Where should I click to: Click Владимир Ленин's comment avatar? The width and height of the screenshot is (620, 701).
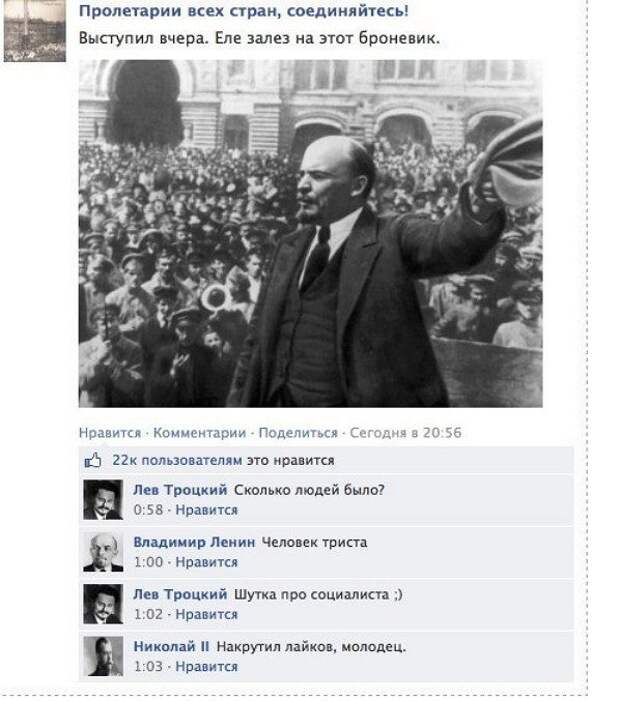[103, 552]
